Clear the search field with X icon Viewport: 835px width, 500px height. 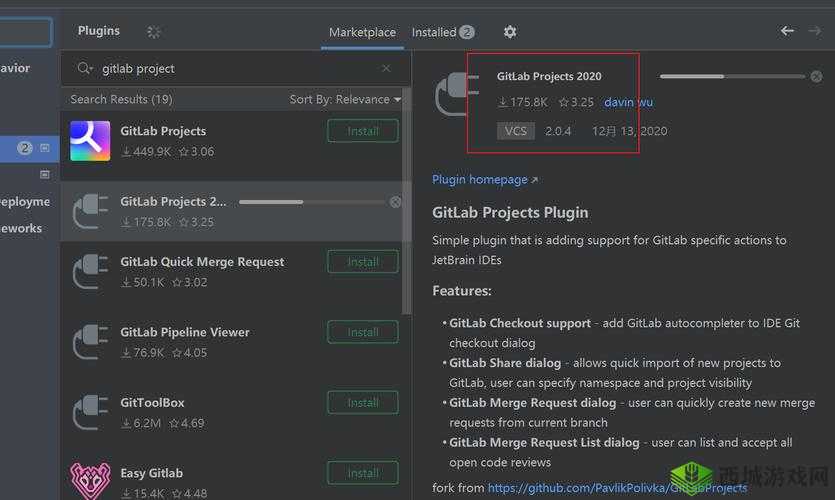pos(386,69)
